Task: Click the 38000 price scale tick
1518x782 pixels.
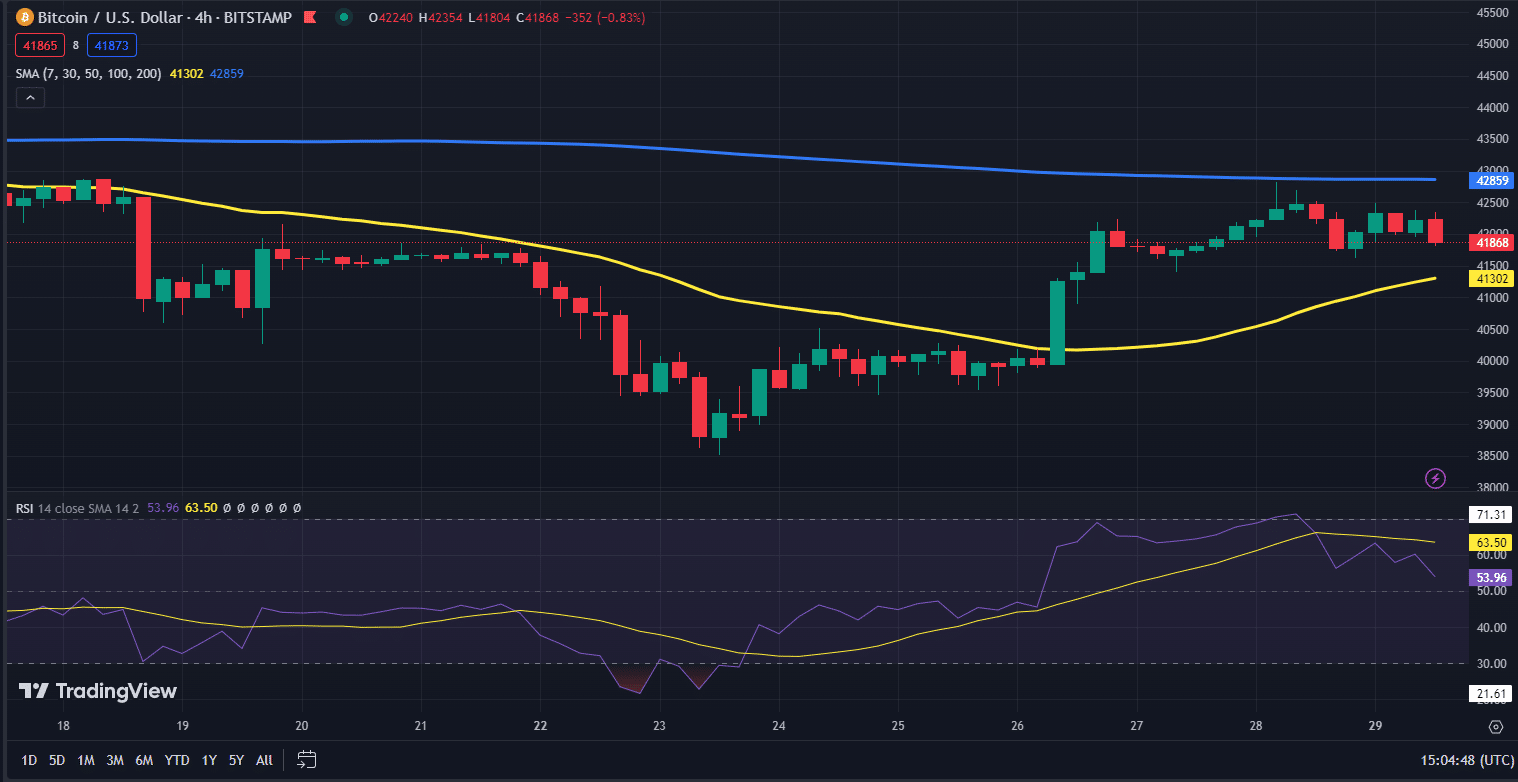Action: tap(1493, 488)
